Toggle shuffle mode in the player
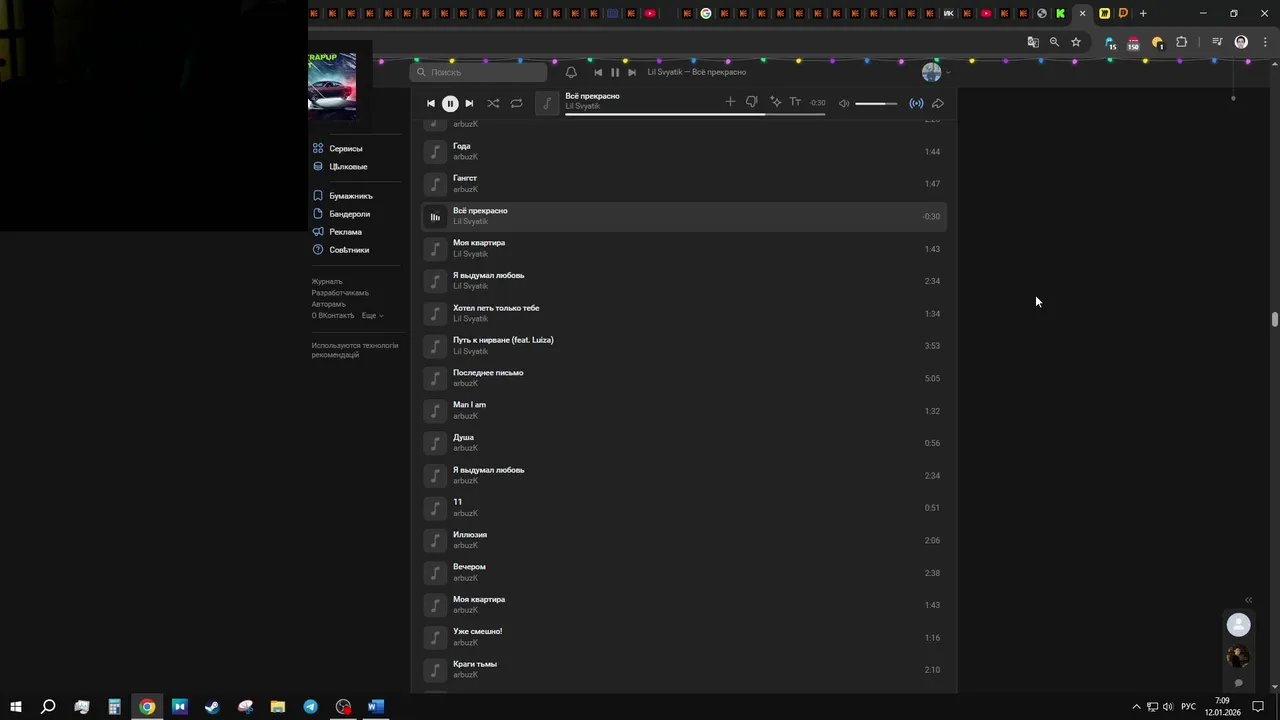 pos(493,103)
